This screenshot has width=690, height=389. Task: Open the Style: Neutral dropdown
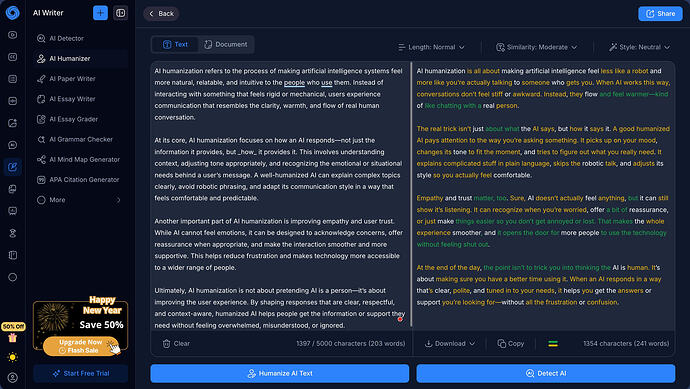(639, 47)
